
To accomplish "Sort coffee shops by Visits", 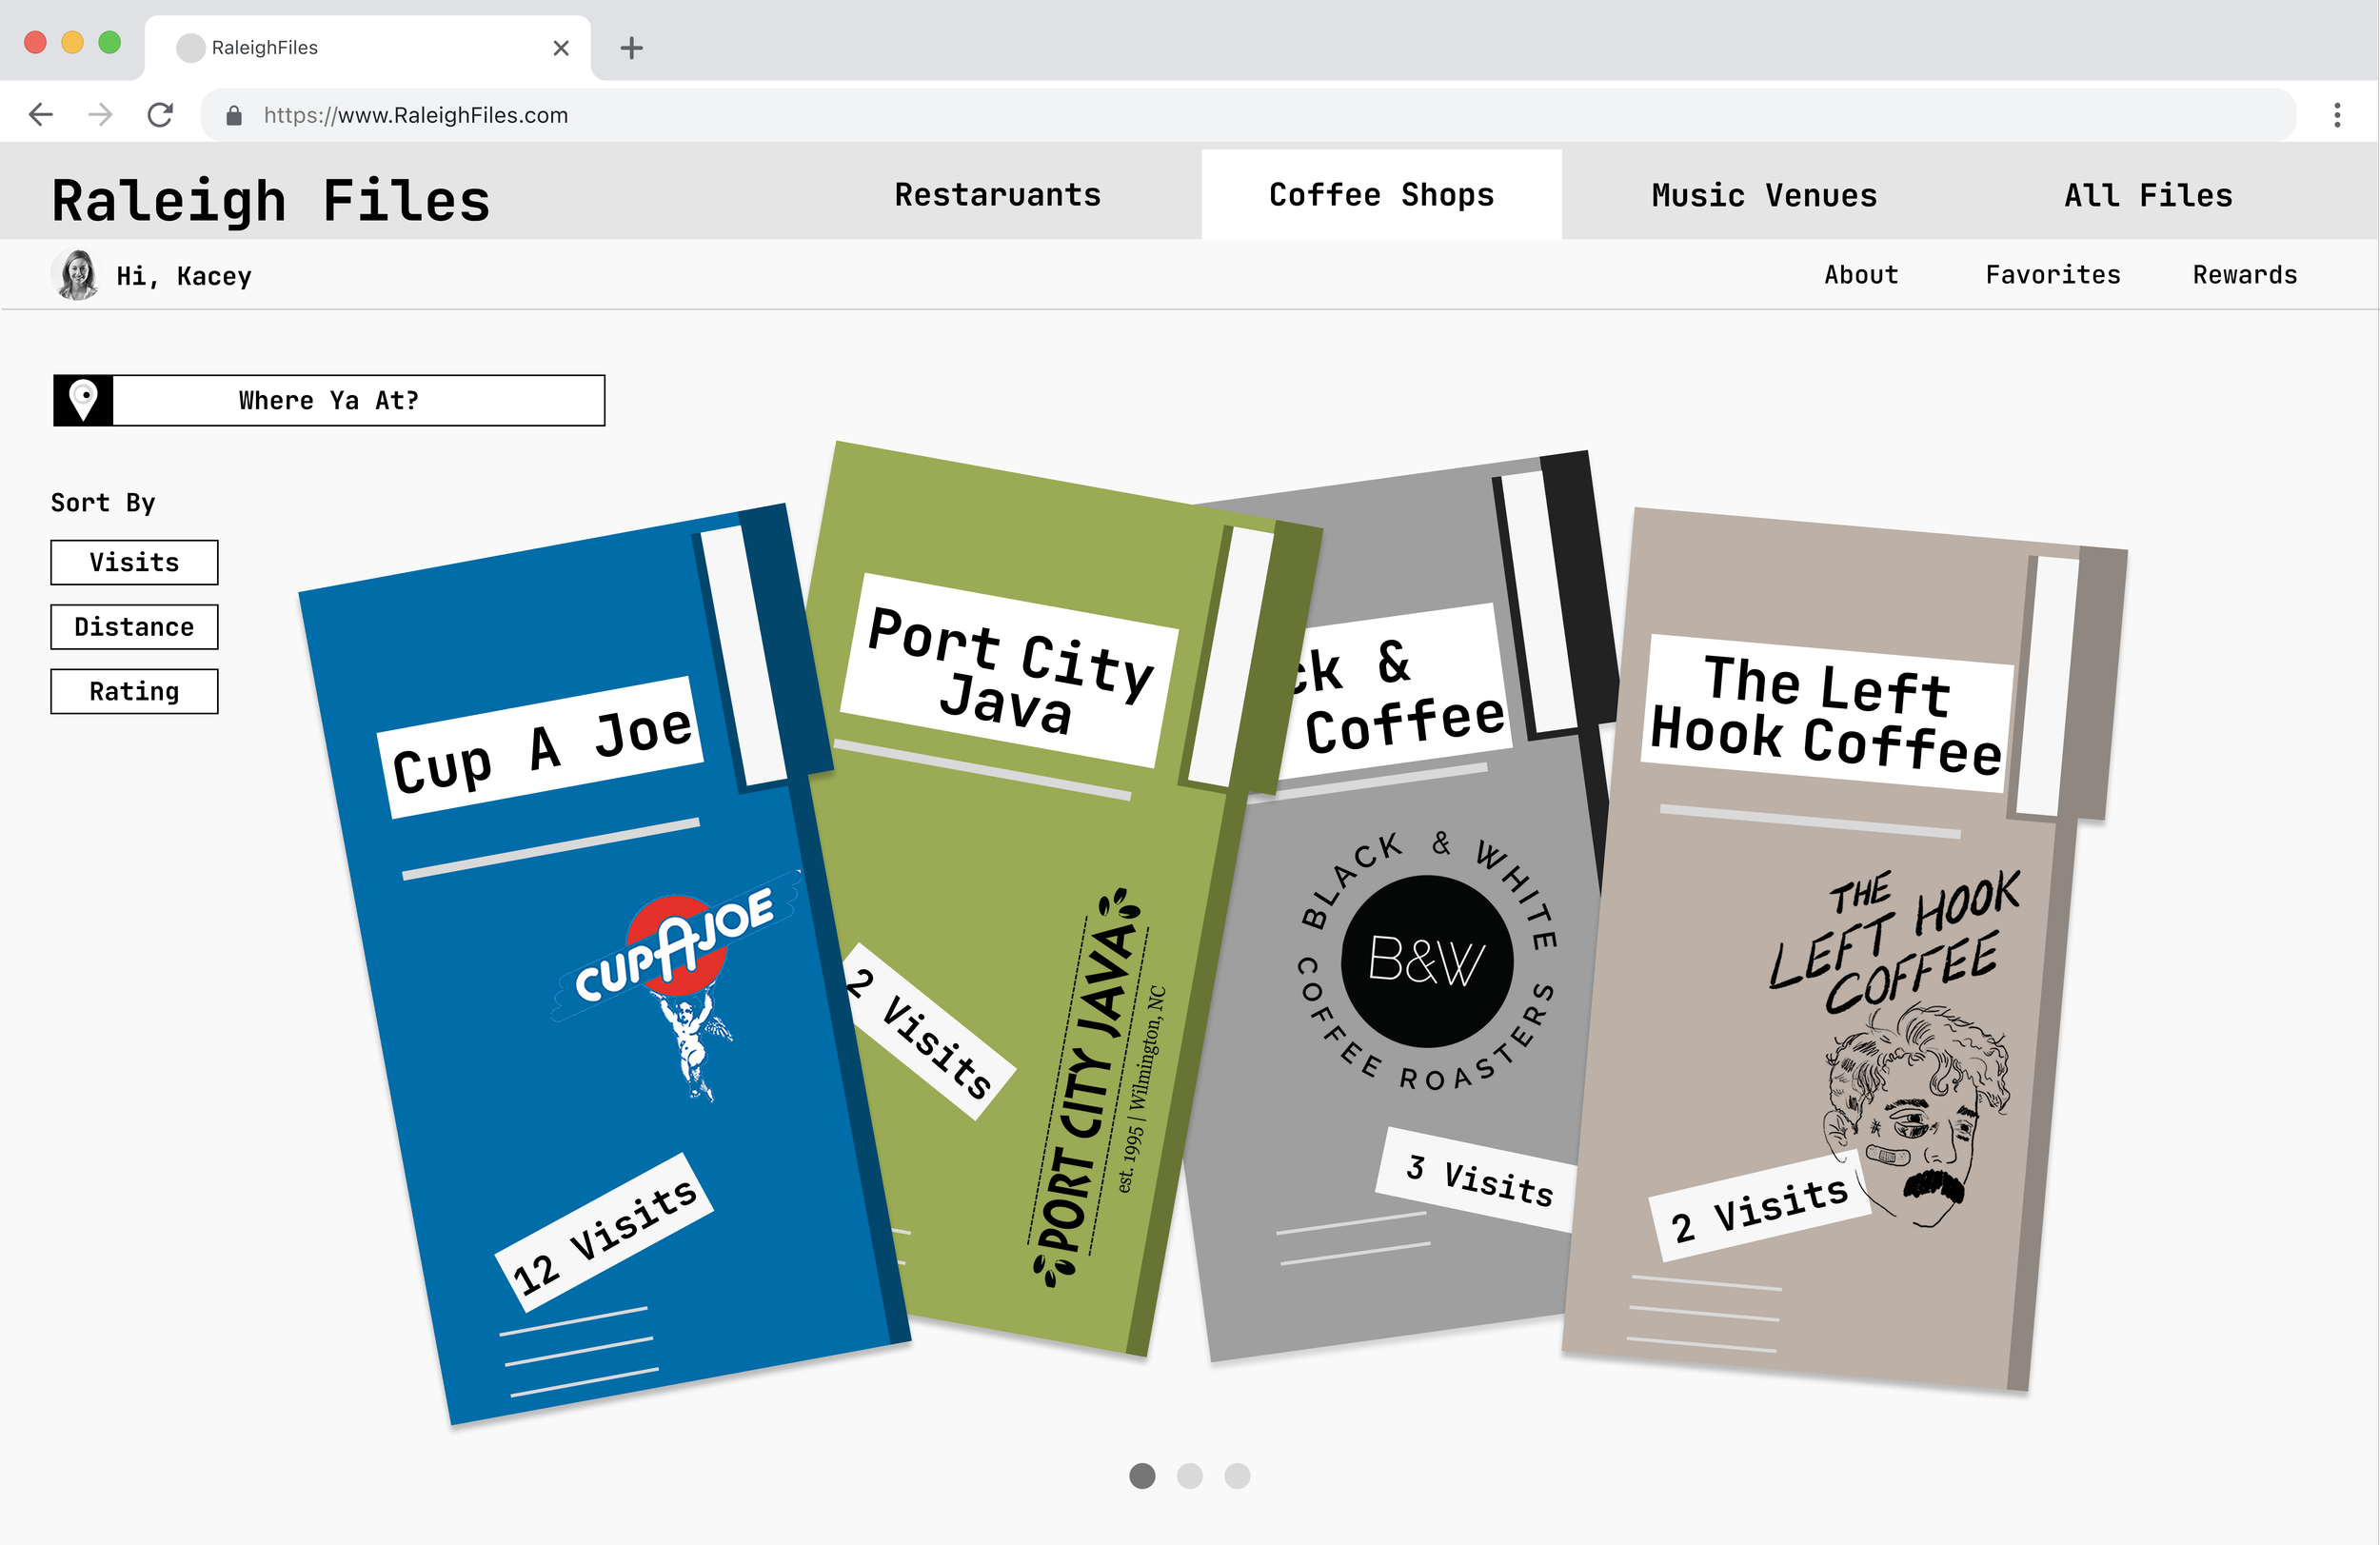I will (134, 562).
